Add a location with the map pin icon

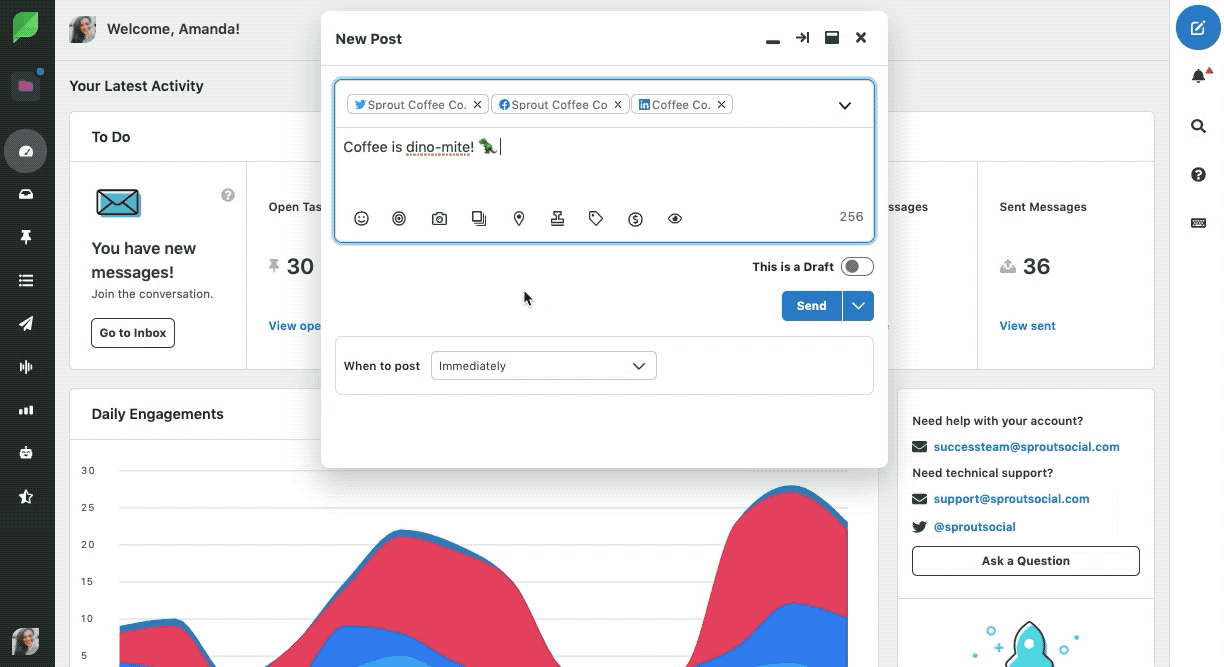pyautogui.click(x=518, y=218)
